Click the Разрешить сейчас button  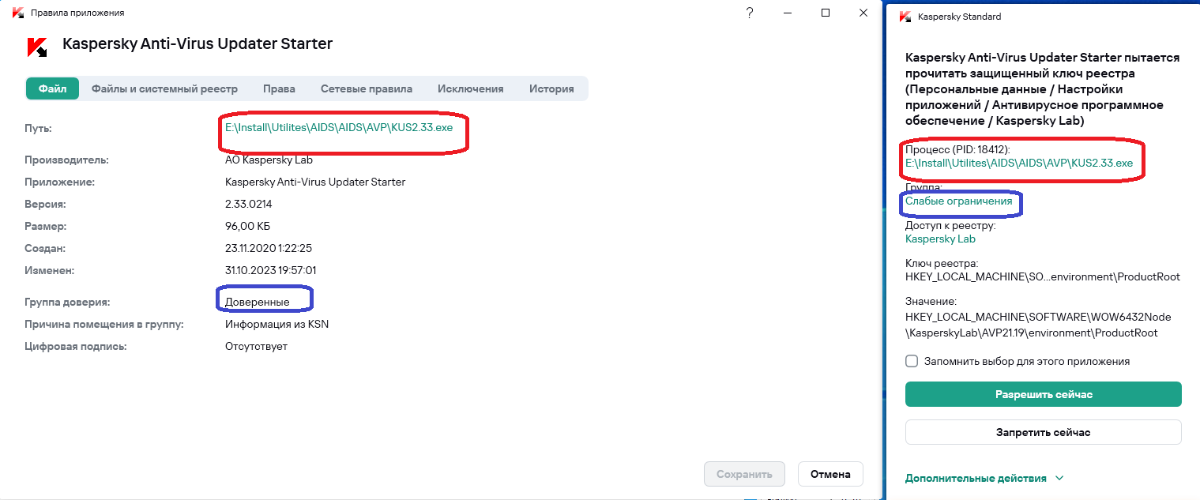1043,394
